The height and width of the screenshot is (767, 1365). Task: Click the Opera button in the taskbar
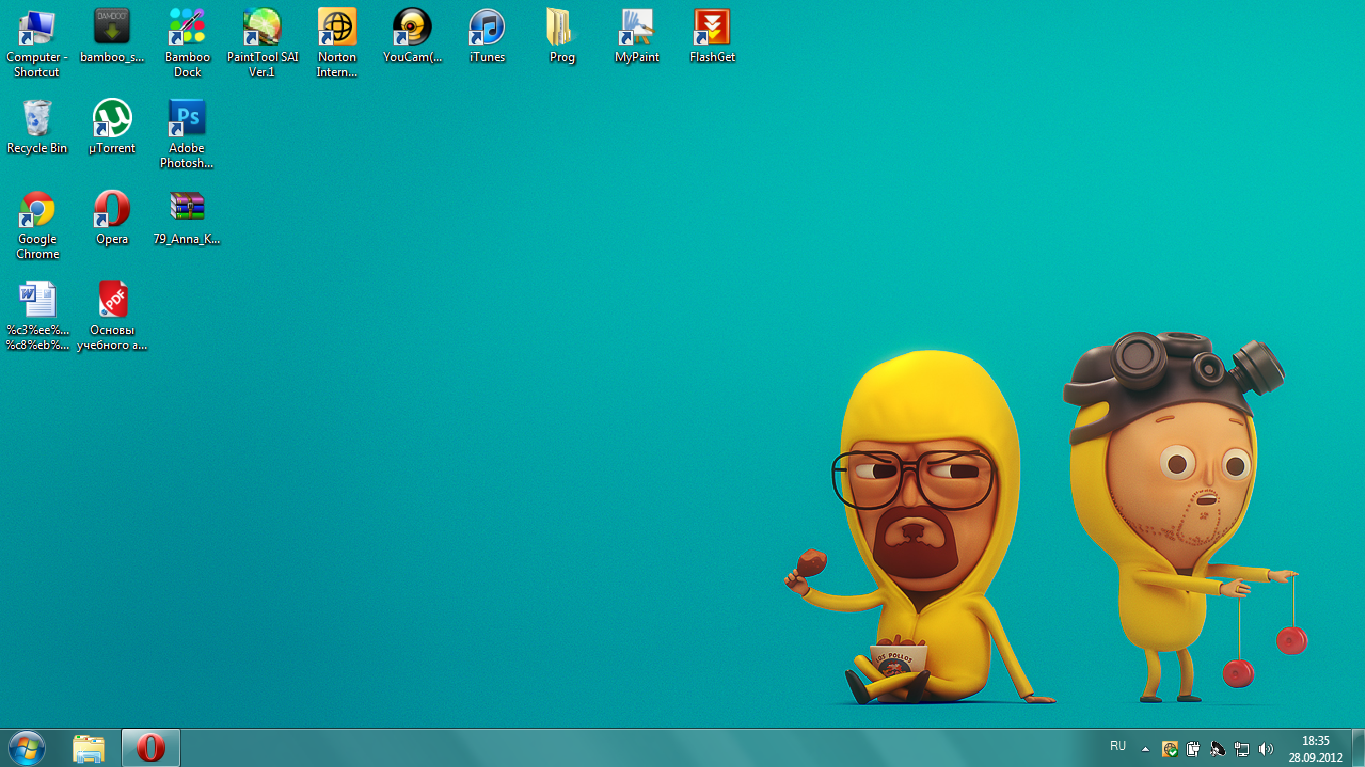point(151,748)
